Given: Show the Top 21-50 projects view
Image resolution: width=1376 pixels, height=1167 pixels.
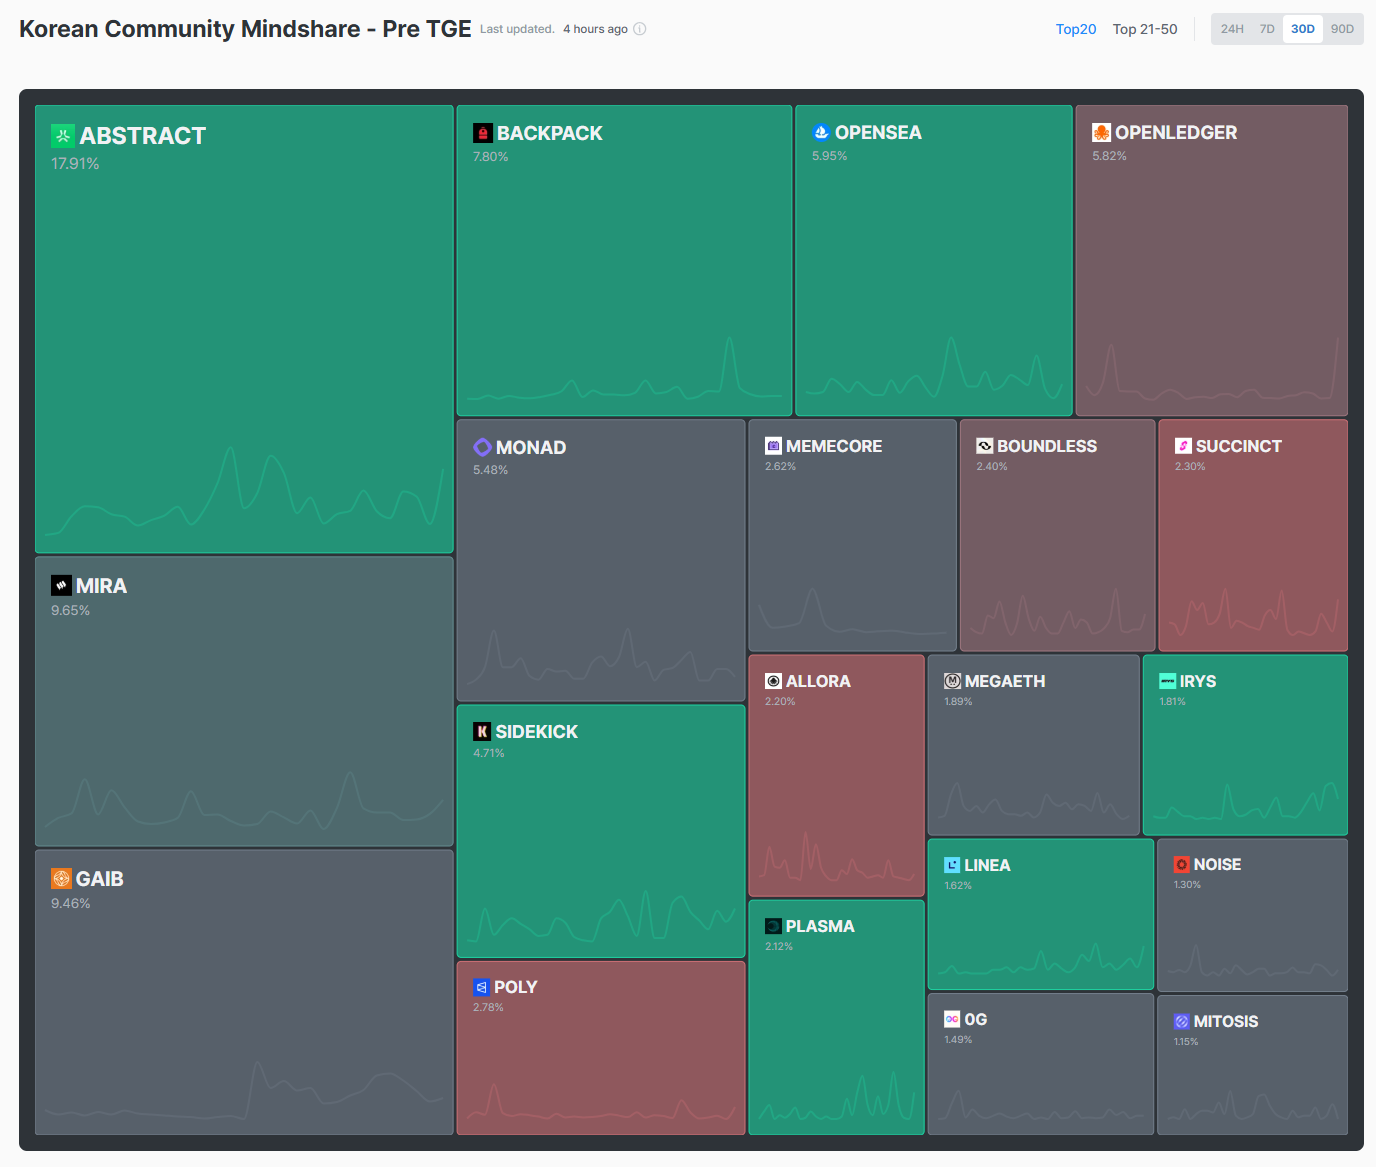Looking at the screenshot, I should 1145,29.
